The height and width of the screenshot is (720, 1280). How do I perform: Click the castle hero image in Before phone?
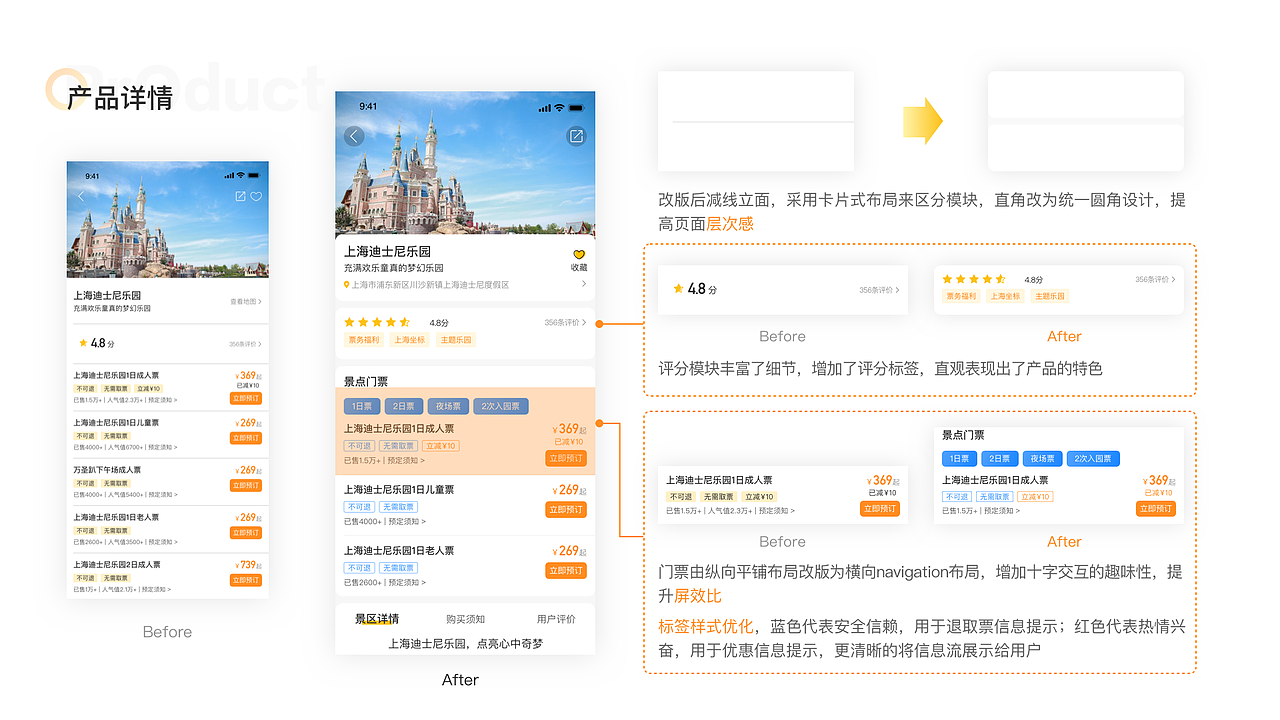[x=167, y=220]
